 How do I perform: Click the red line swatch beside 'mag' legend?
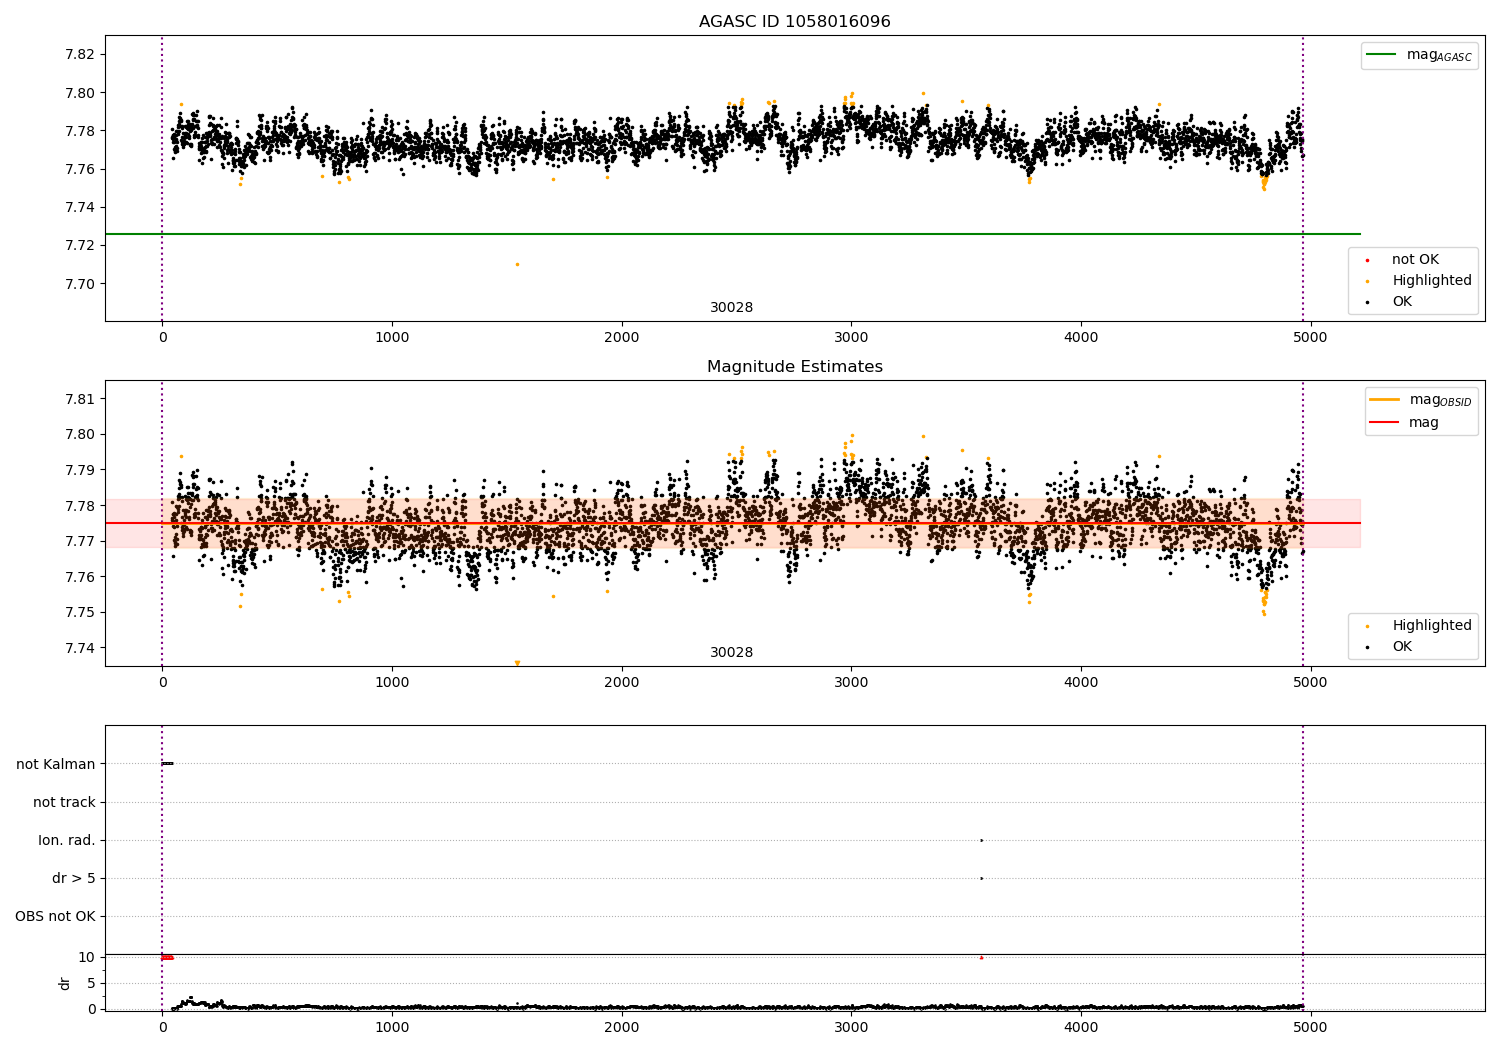pyautogui.click(x=1385, y=423)
